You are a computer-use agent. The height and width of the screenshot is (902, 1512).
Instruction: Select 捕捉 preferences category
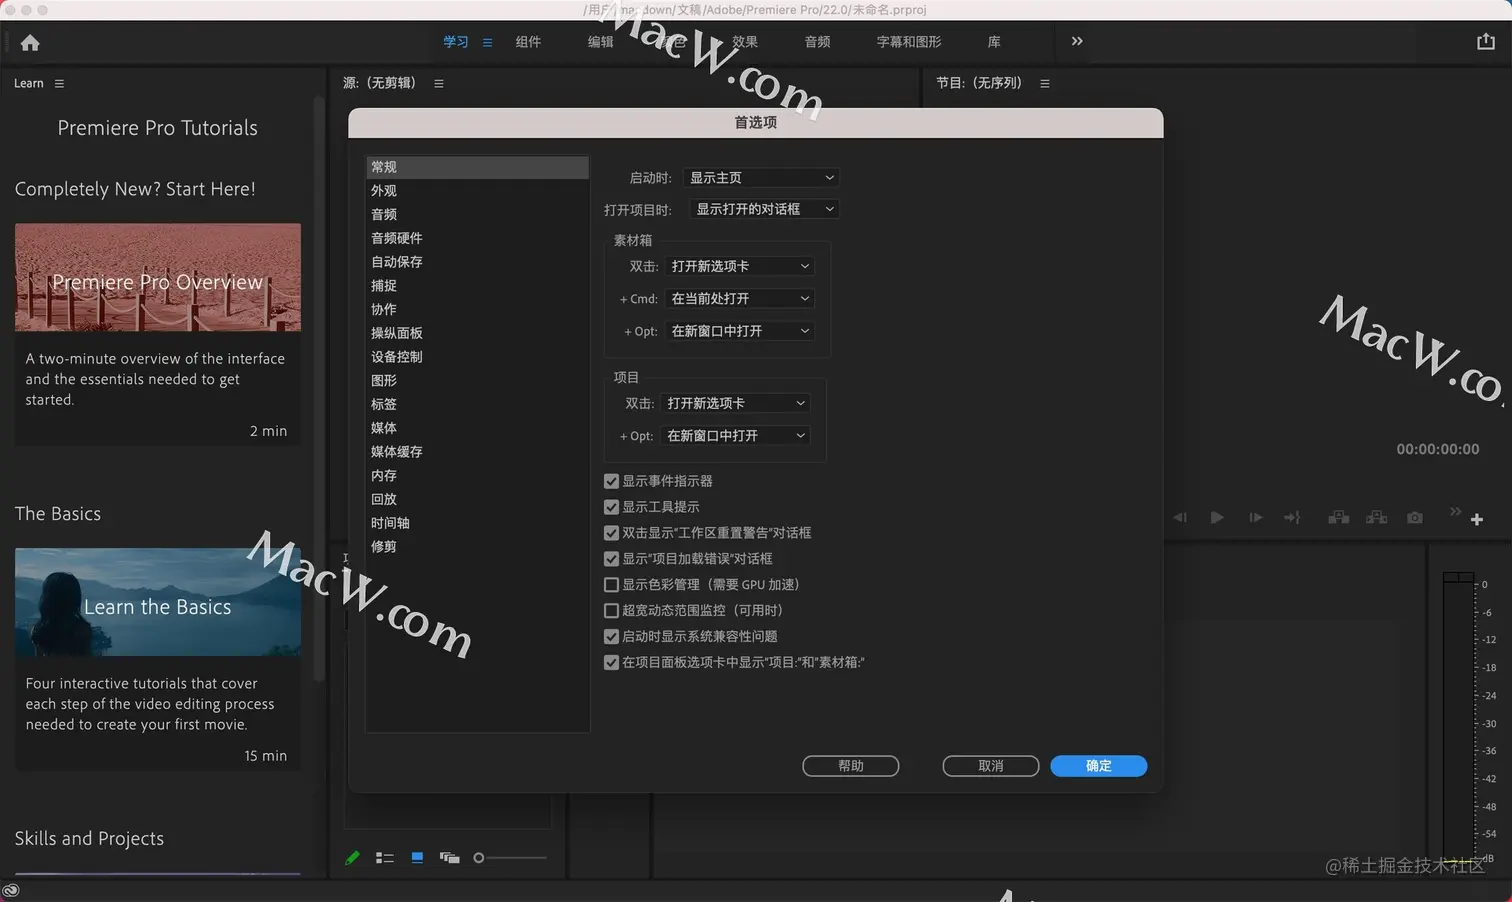tap(477, 286)
